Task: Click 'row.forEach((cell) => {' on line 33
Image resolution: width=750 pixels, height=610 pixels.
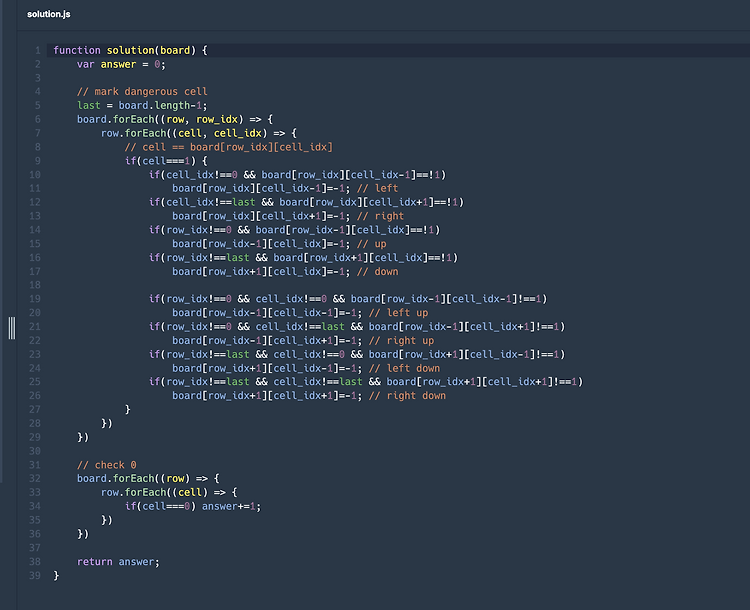Action: point(169,492)
